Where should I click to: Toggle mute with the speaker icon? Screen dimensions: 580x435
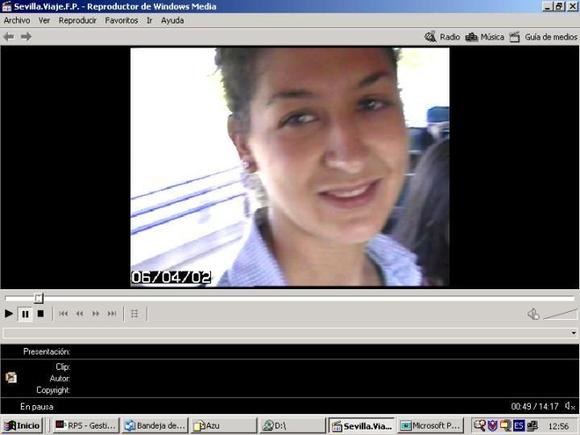tap(533, 314)
